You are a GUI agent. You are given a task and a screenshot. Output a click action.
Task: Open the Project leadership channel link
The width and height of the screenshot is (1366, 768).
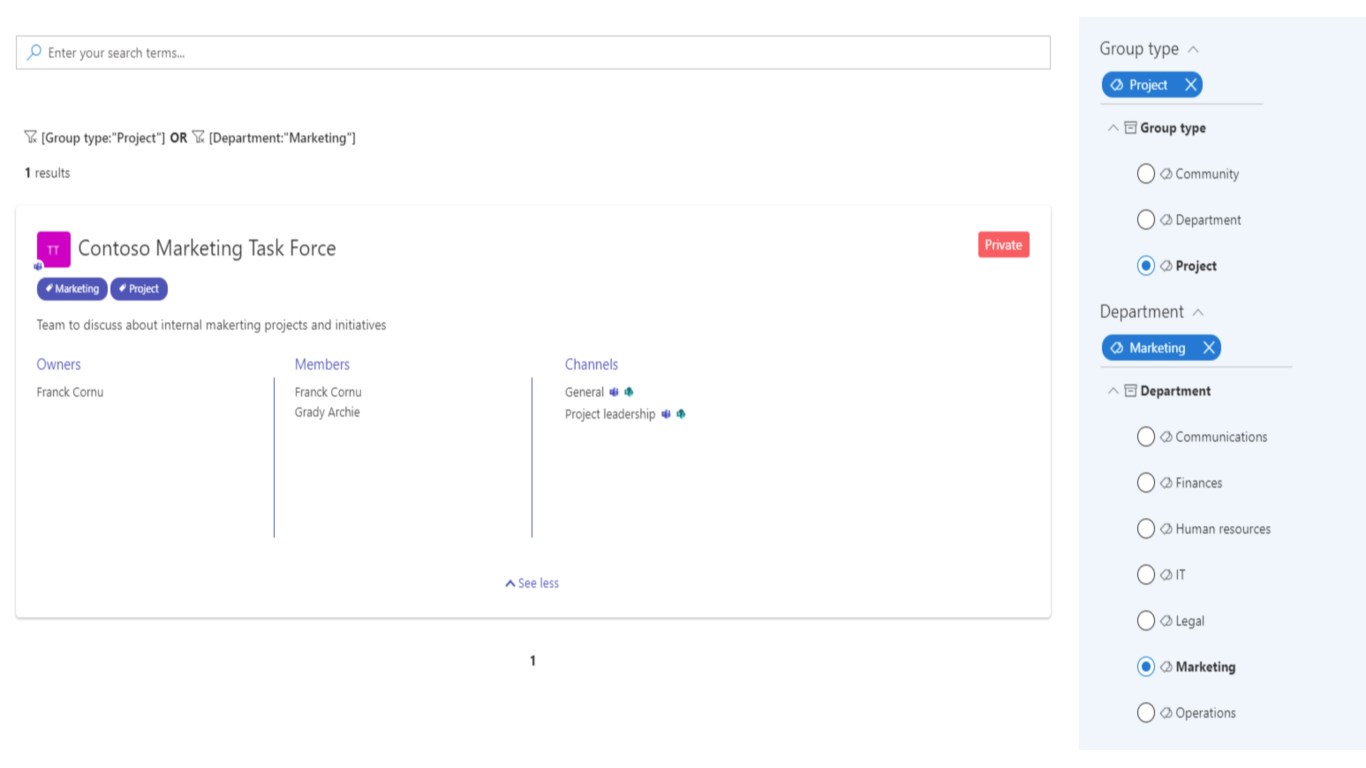(x=610, y=414)
